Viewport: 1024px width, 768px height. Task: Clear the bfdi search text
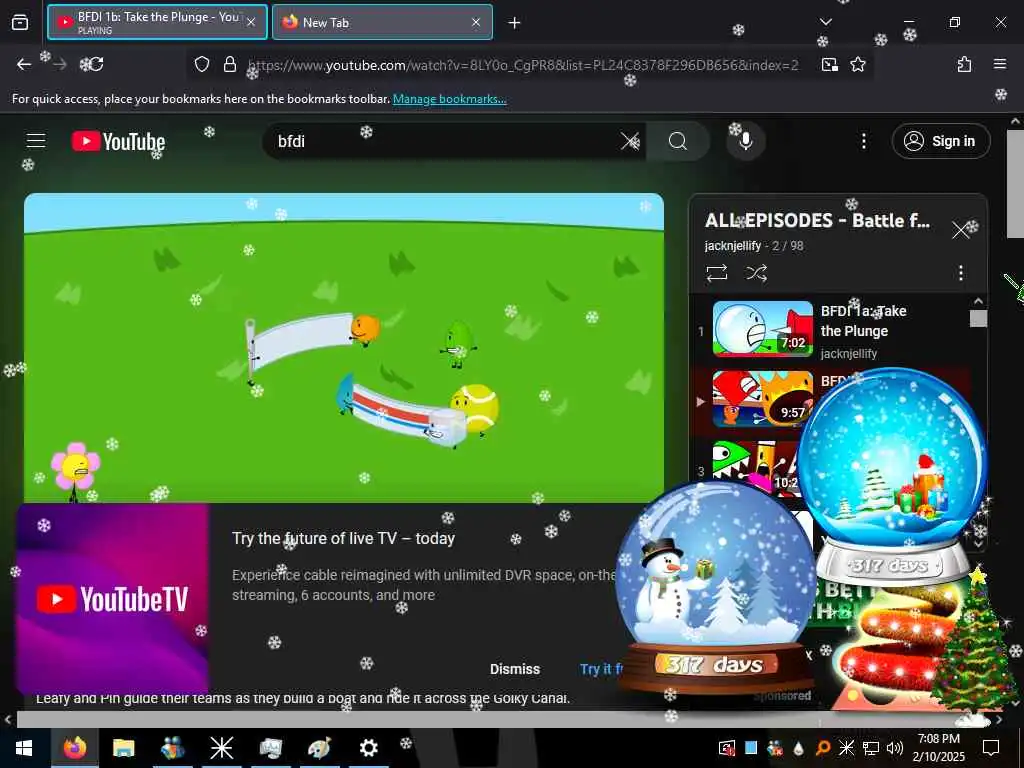[630, 141]
